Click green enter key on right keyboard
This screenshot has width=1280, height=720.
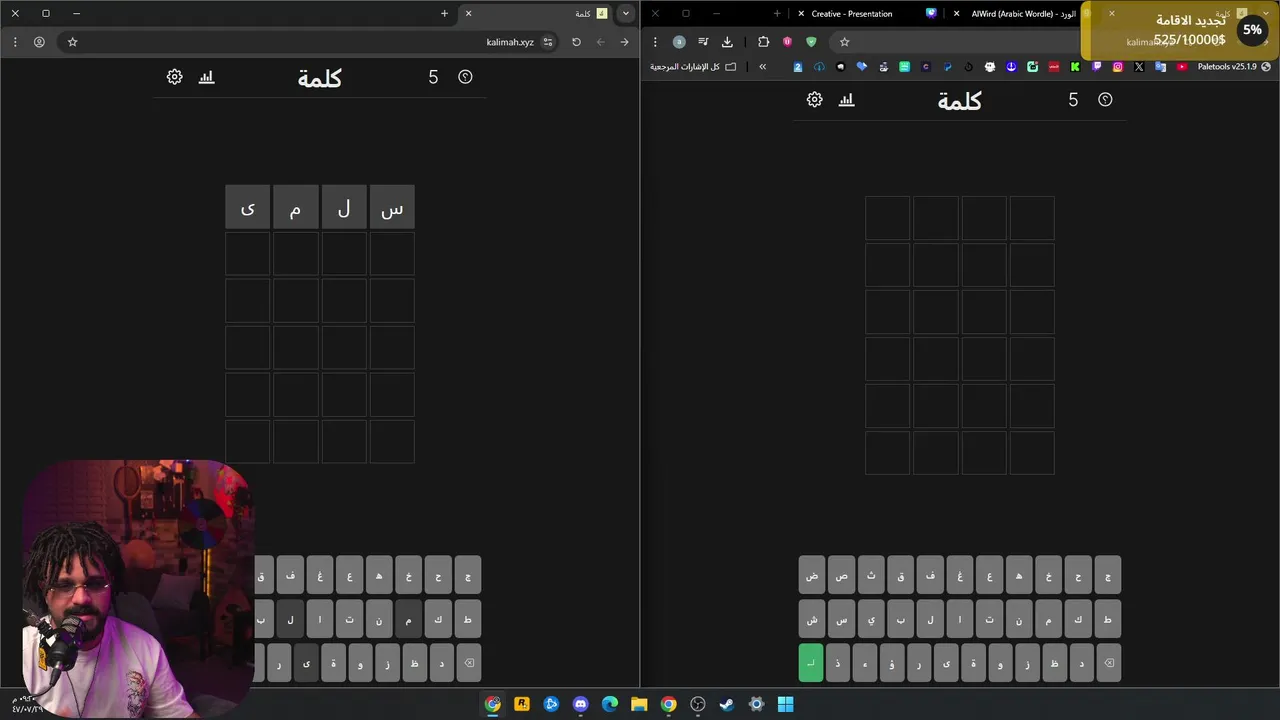(811, 663)
